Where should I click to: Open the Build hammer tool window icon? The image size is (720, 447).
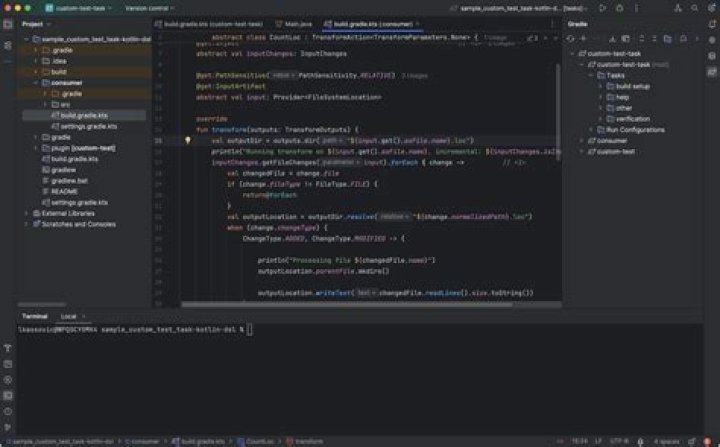click(x=8, y=348)
